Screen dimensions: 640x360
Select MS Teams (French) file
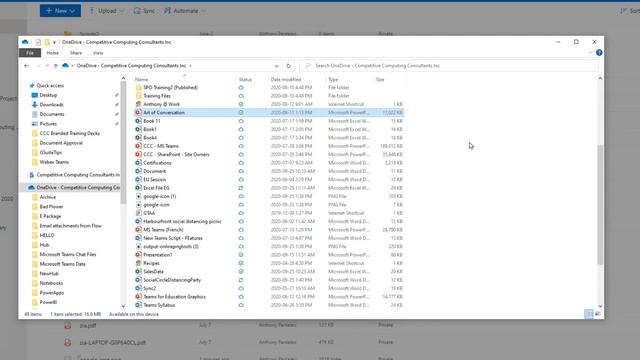[163, 230]
